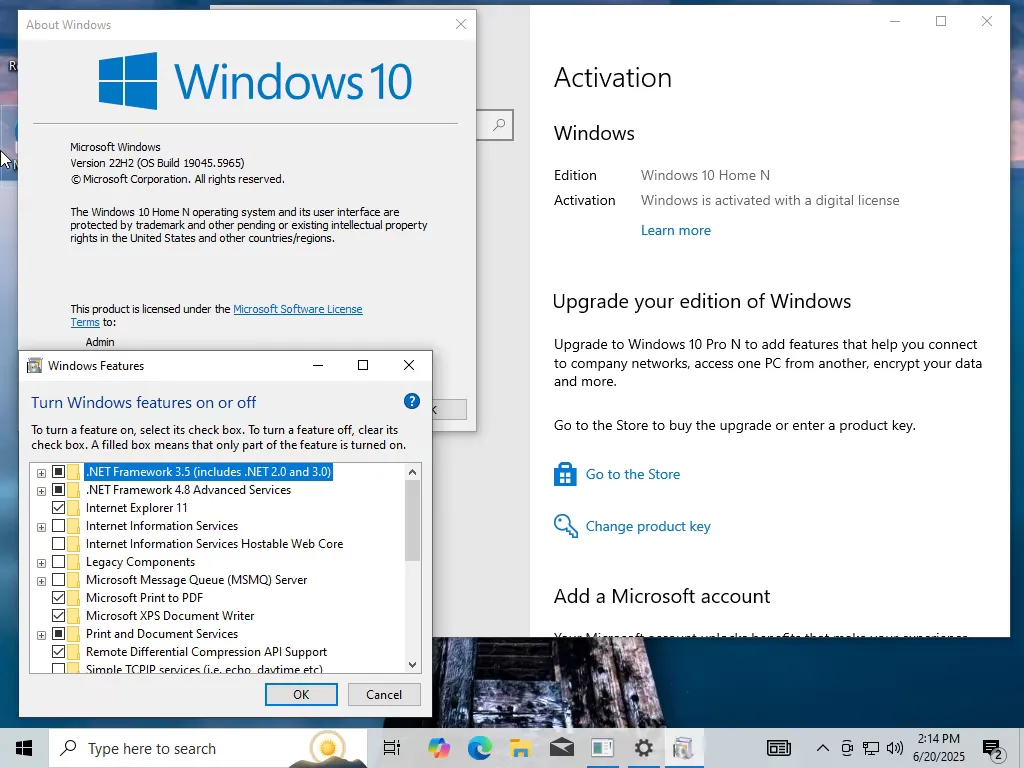Open the weather widget sun icon on taskbar

(328, 747)
